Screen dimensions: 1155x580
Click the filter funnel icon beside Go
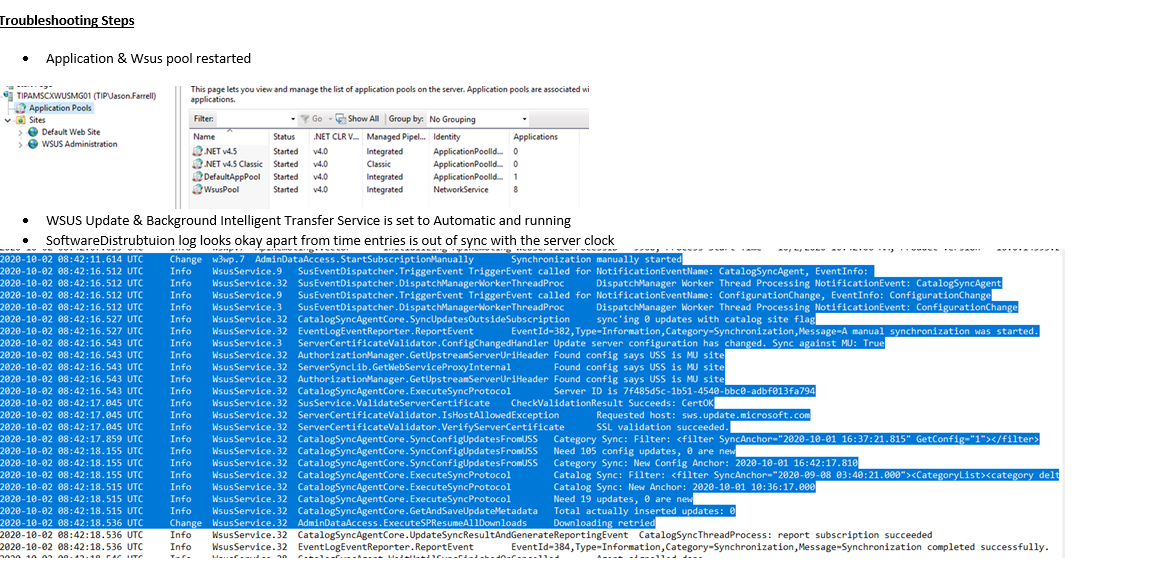click(305, 118)
